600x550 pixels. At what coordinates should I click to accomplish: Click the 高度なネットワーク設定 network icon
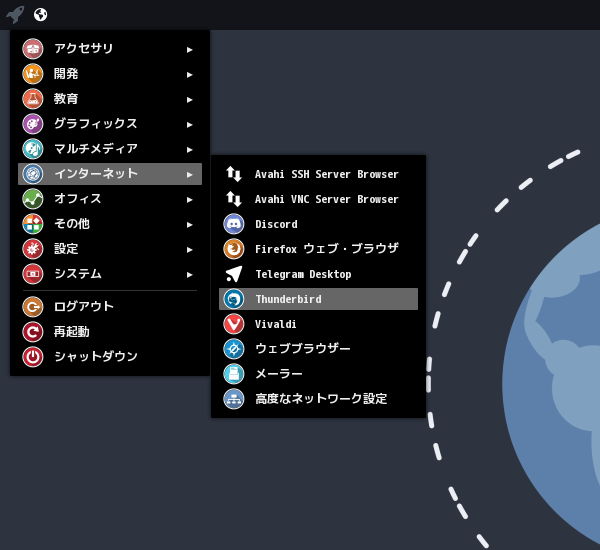234,399
